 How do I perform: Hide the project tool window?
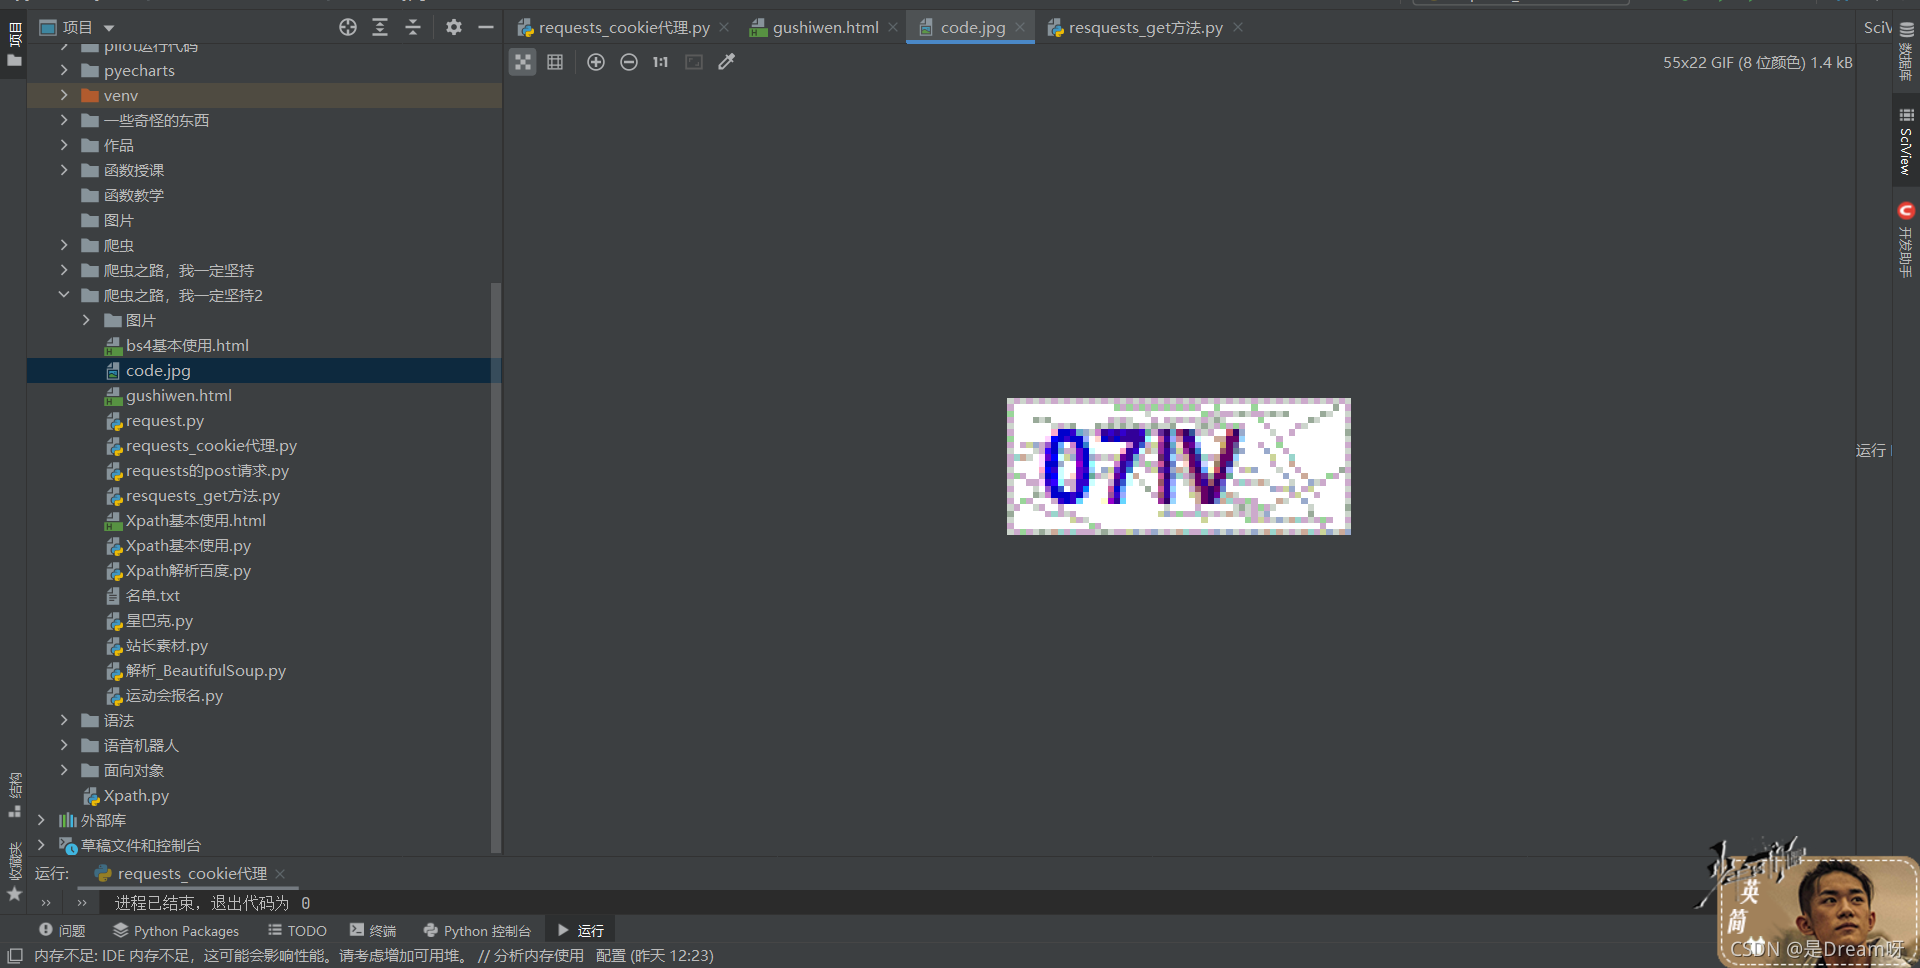(486, 27)
